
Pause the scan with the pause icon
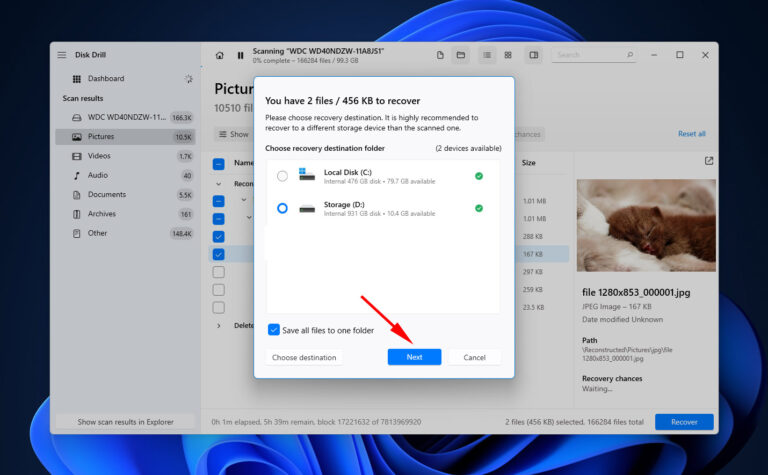point(240,55)
